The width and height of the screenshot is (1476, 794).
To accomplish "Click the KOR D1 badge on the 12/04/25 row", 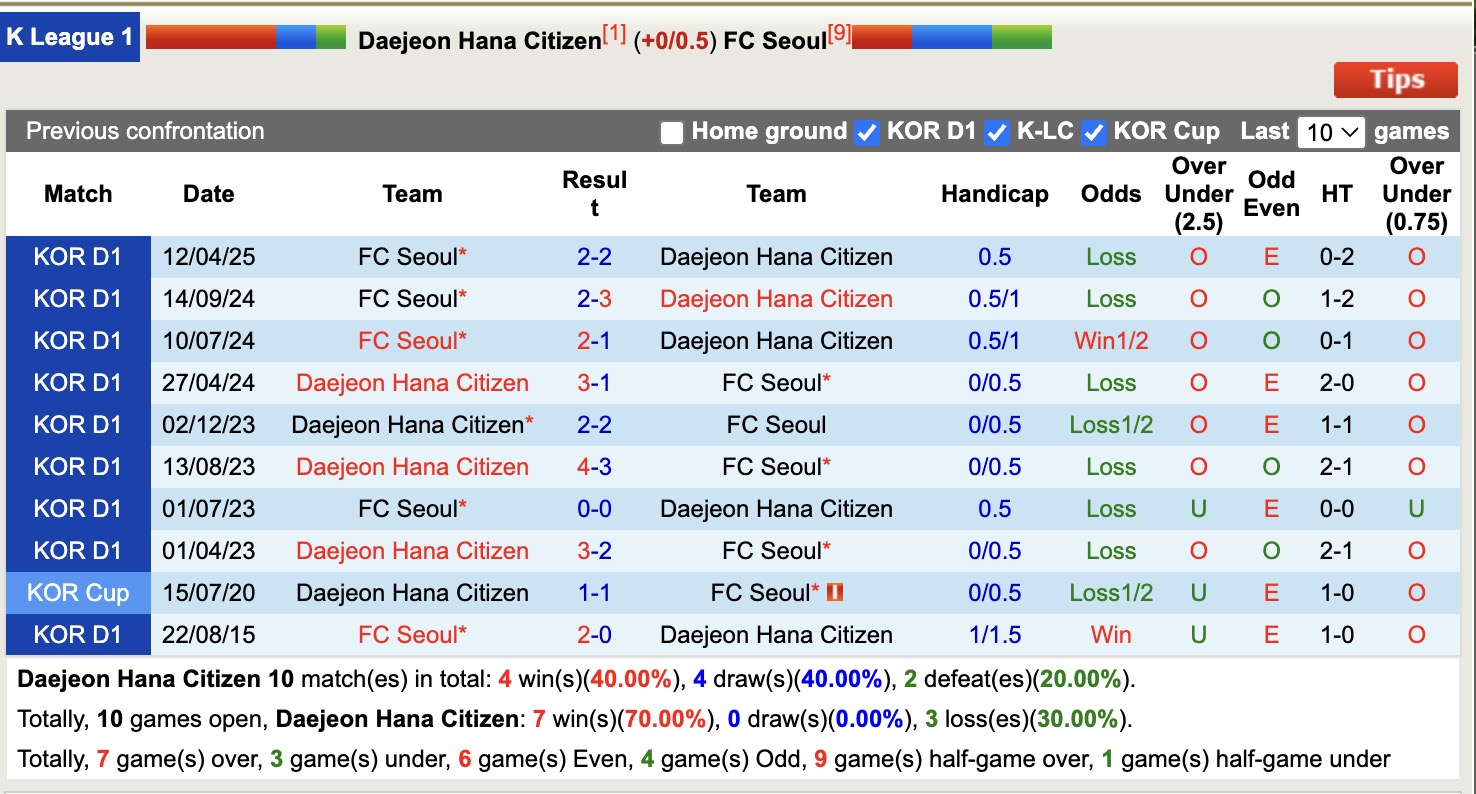I will [78, 256].
